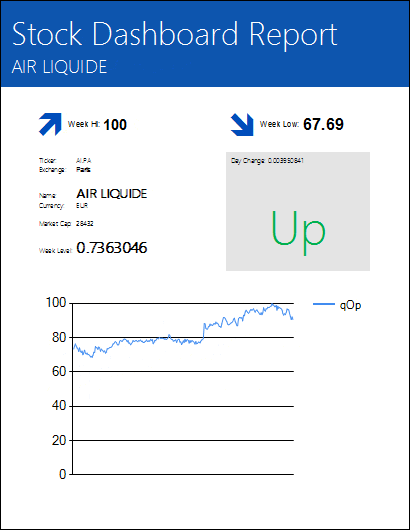Click the Stock Dashboard Report title
This screenshot has height=530, width=410.
tap(174, 34)
